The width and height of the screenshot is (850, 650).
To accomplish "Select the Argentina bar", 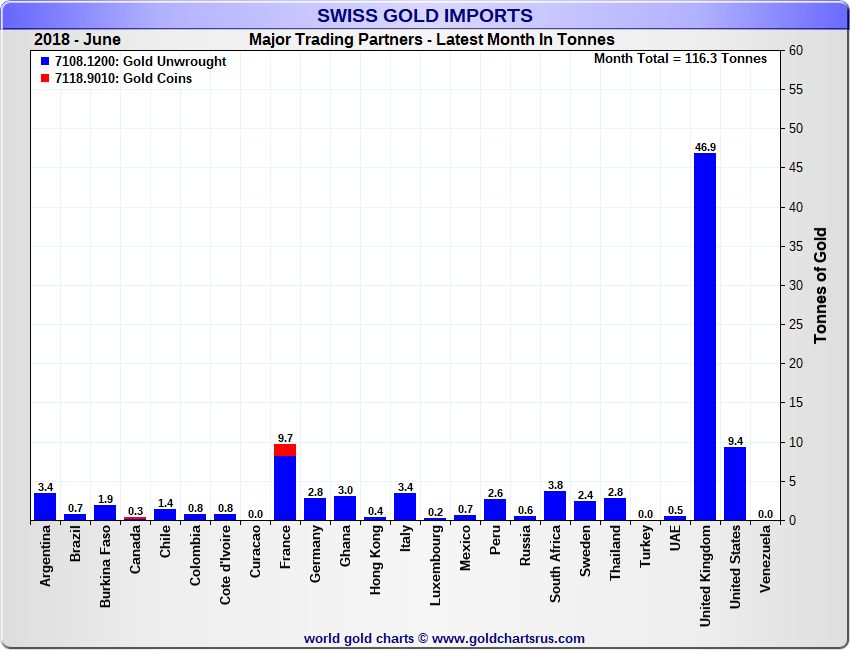I will click(x=45, y=506).
